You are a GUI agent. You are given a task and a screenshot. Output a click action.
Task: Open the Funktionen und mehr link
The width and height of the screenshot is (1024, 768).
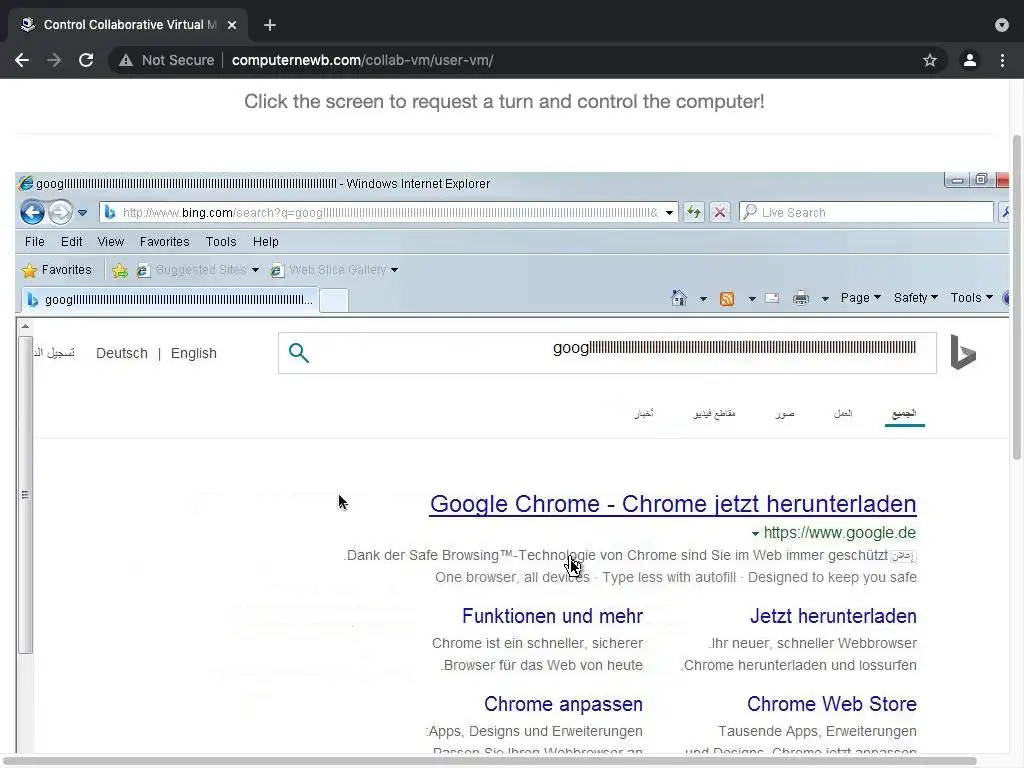[x=552, y=616]
